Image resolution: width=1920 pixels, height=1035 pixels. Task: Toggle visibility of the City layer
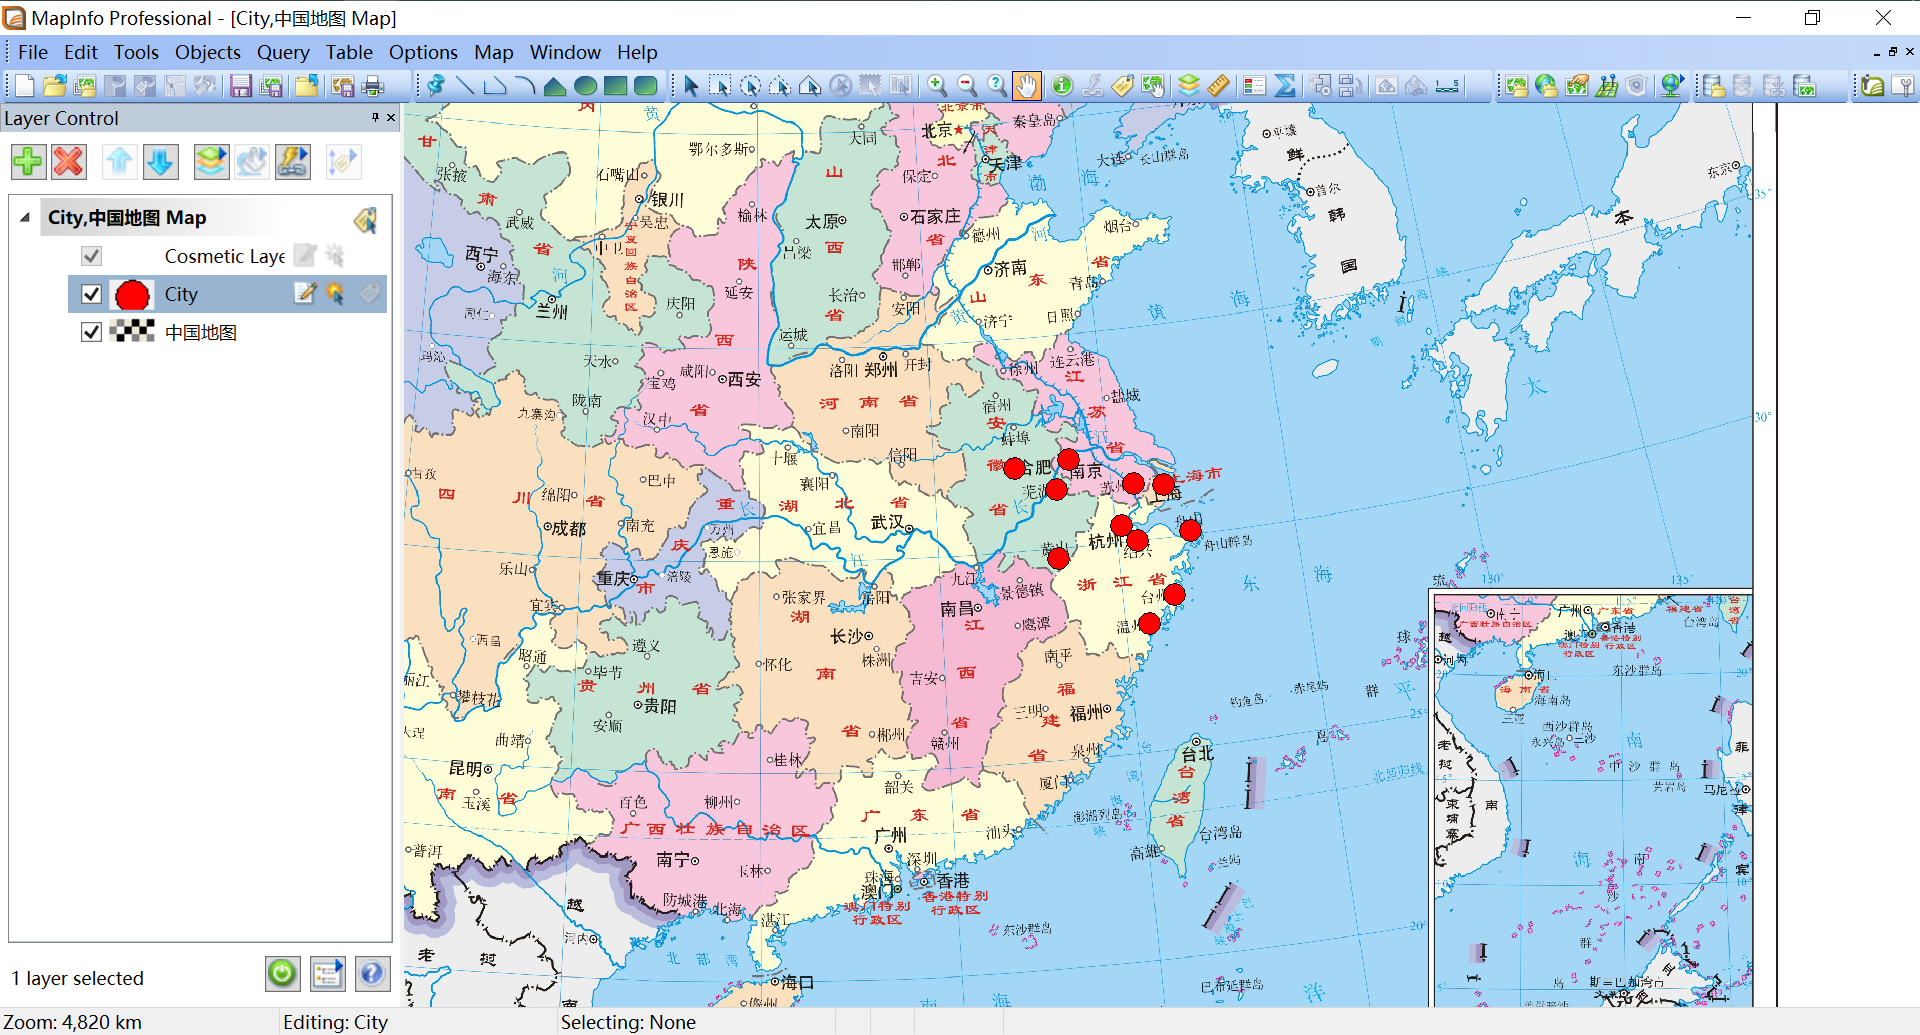pyautogui.click(x=91, y=294)
